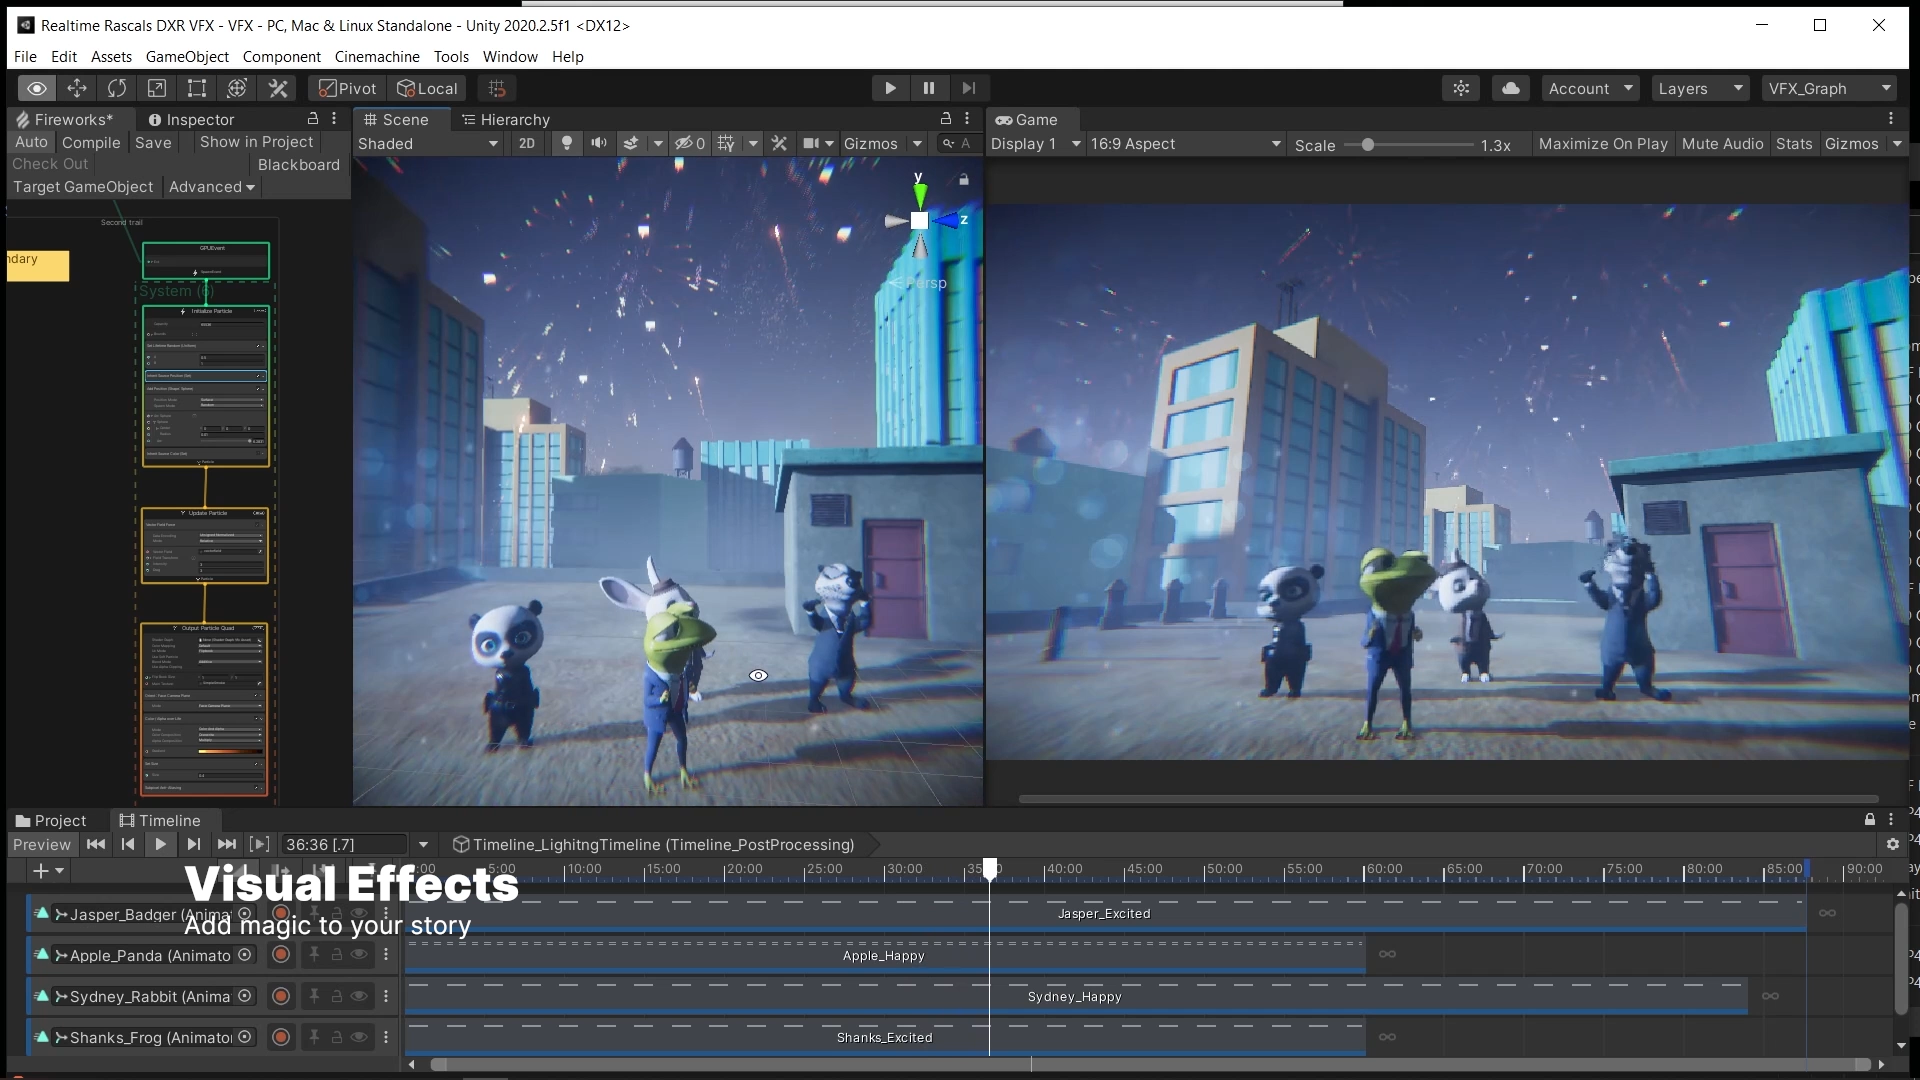Click Maximize On Play button

pos(1602,143)
